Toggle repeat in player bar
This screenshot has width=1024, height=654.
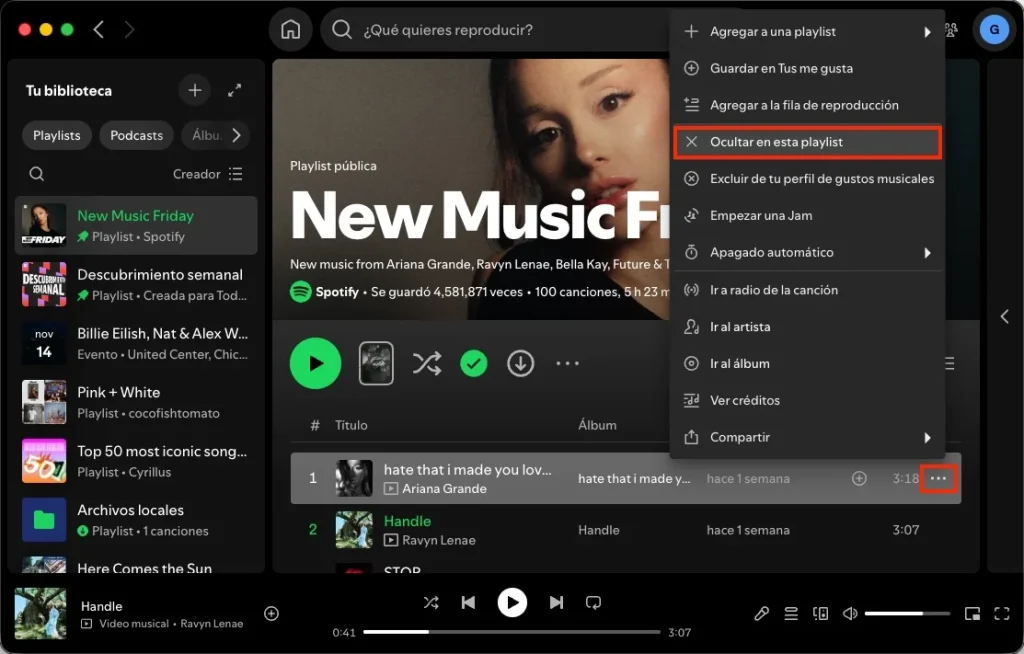pyautogui.click(x=594, y=602)
